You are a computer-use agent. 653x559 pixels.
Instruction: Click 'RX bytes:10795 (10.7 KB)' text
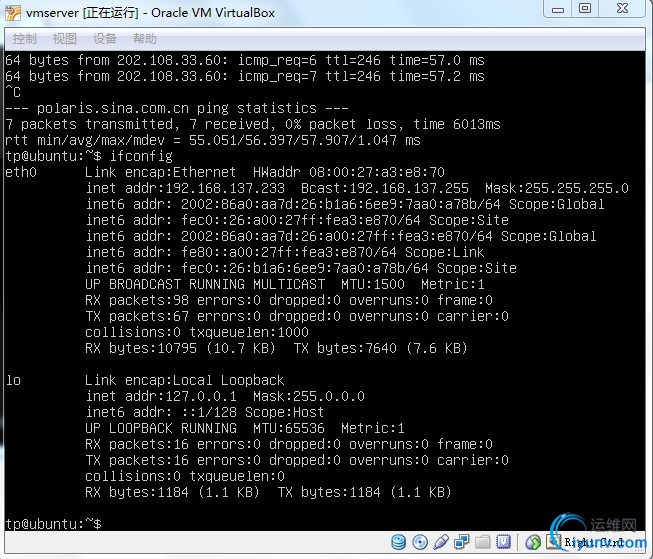180,348
